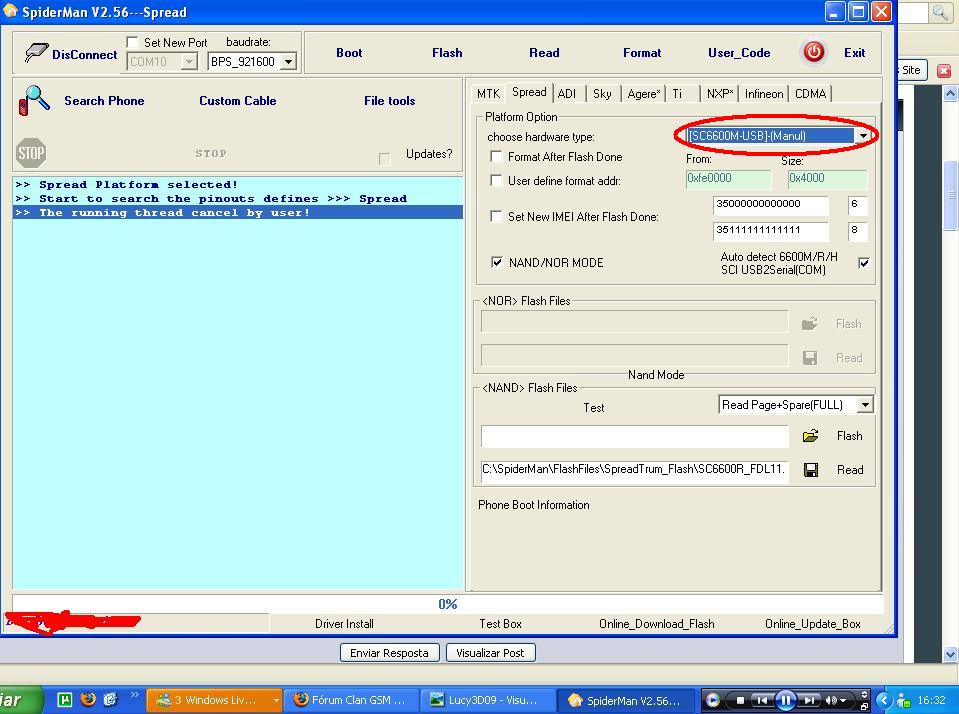Click the Format button
This screenshot has width=959, height=714.
coord(642,53)
